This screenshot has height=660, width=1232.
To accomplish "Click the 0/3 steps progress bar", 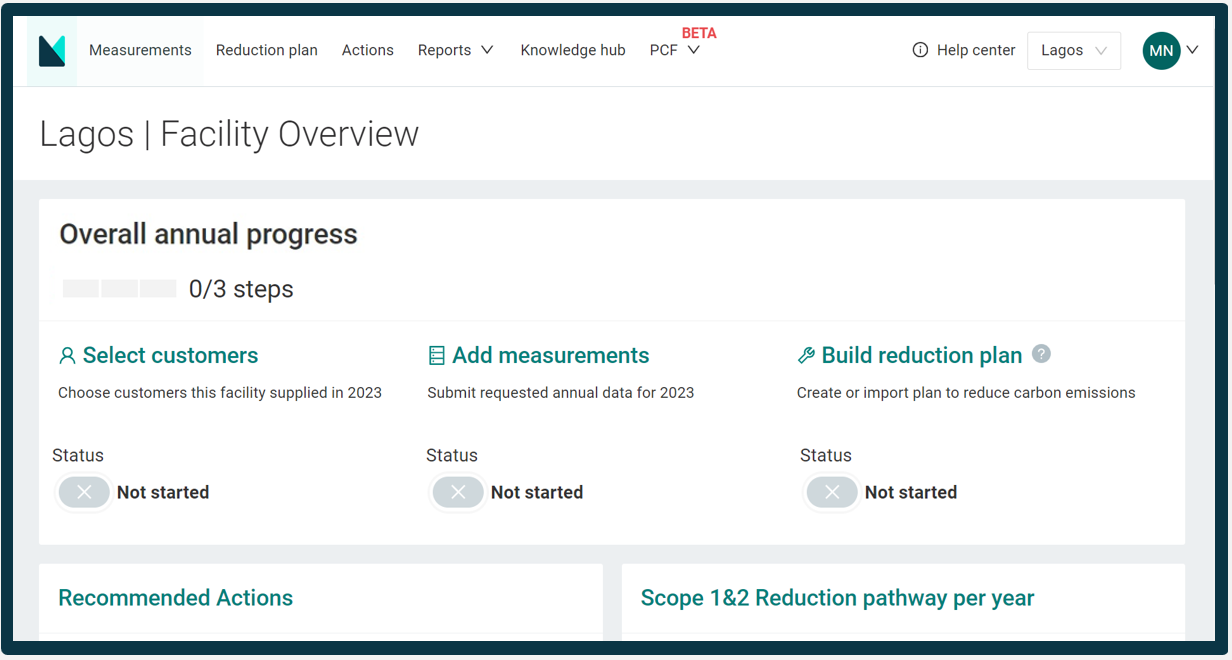I will tap(119, 289).
